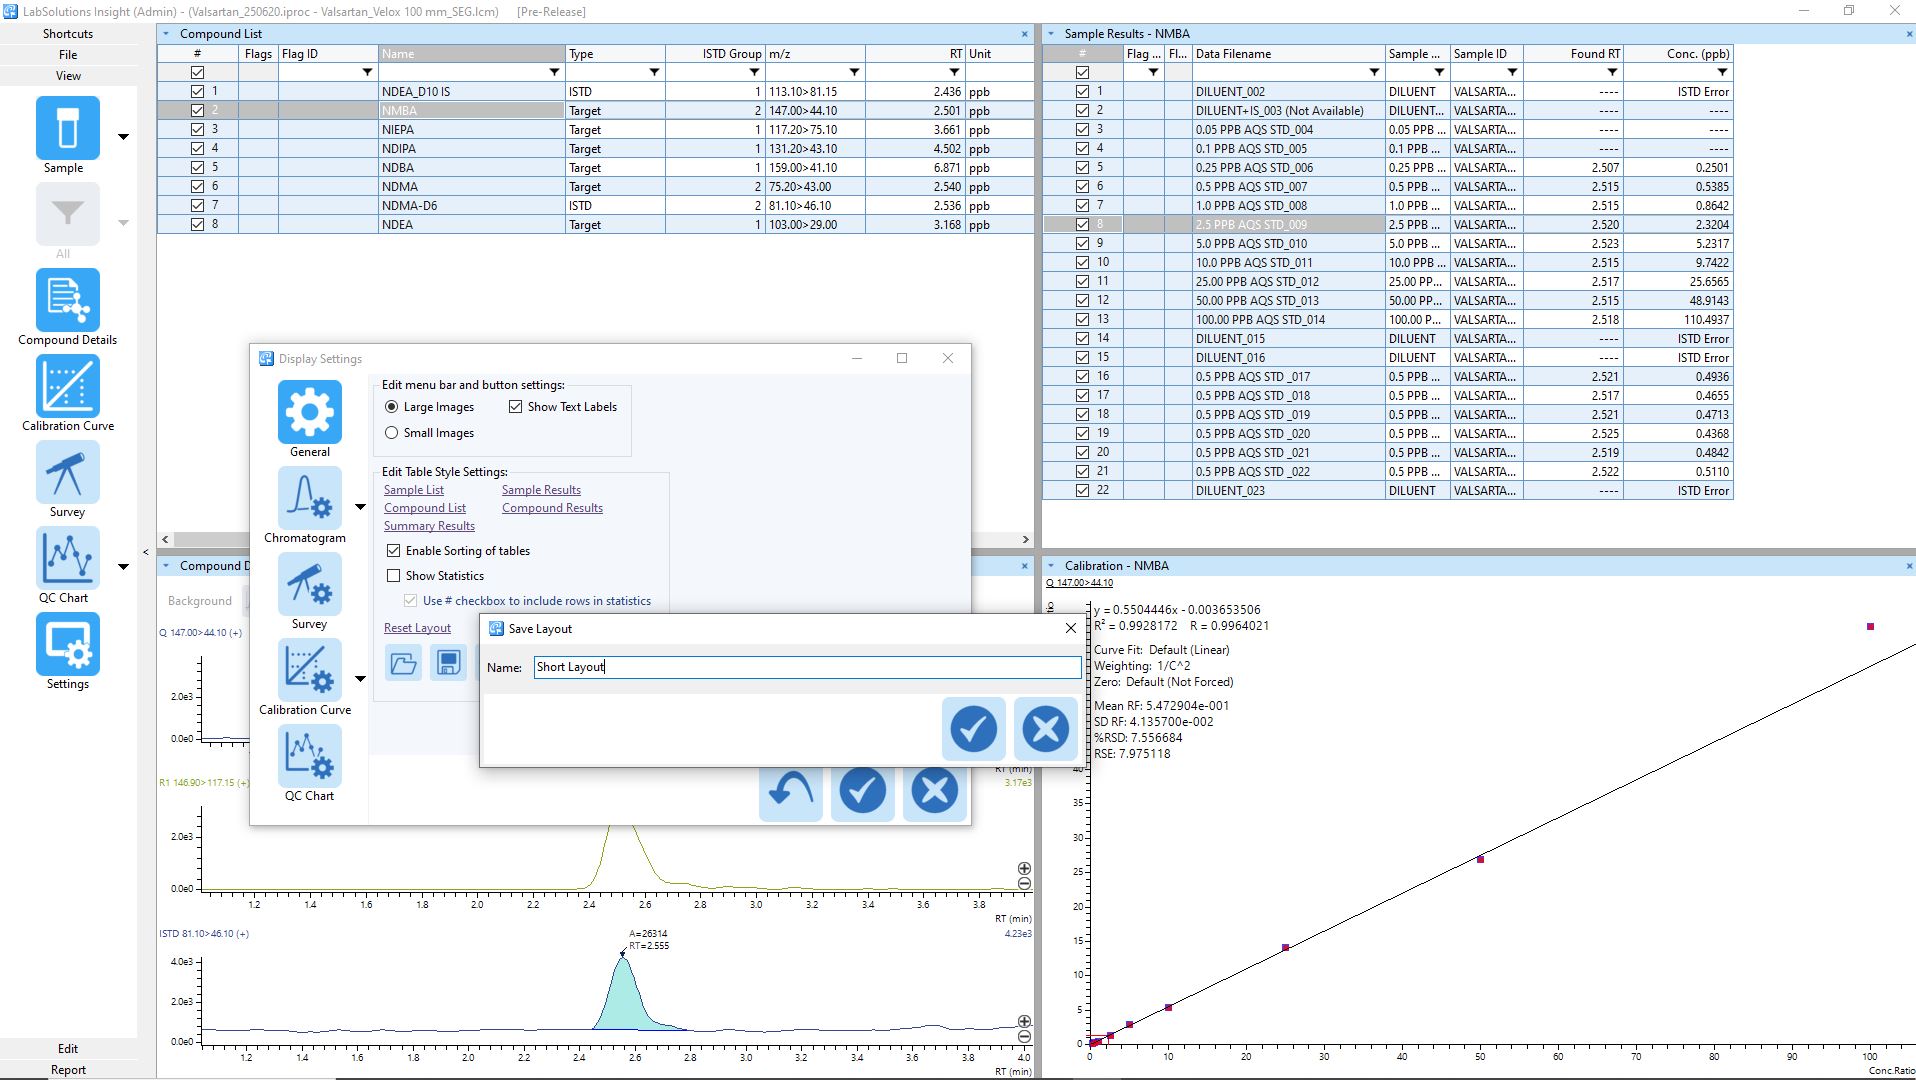Image resolution: width=1916 pixels, height=1080 pixels.
Task: Open Calibration Curve shortcut in left sidebar
Action: pyautogui.click(x=68, y=386)
